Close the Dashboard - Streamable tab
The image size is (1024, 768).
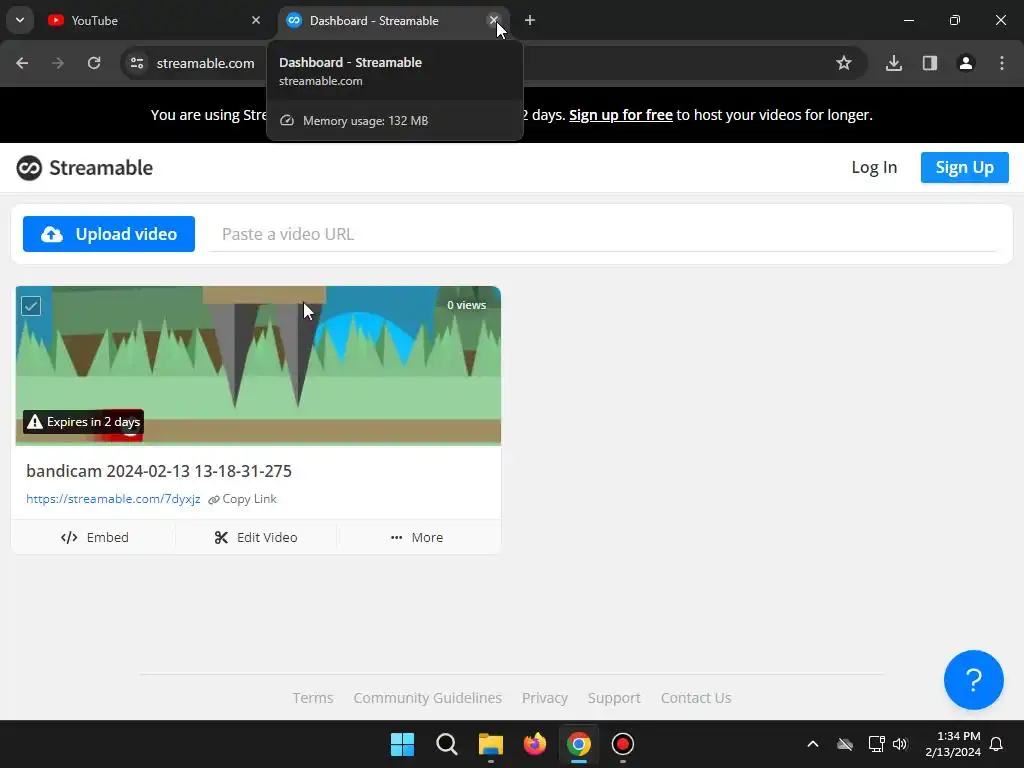(x=494, y=20)
